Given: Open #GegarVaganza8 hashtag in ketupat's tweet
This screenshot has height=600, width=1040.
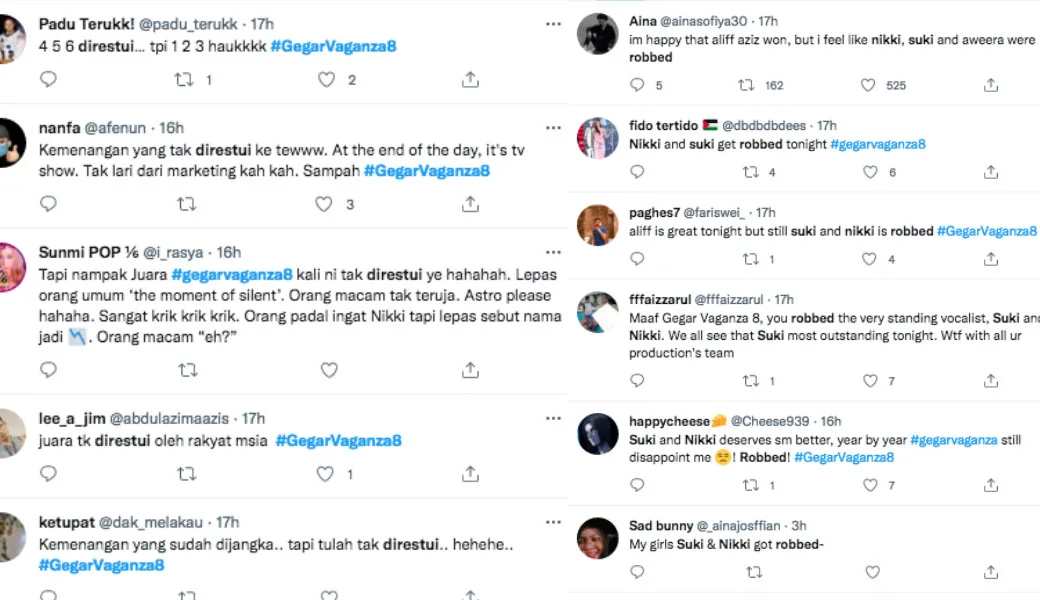Looking at the screenshot, I should [x=101, y=565].
